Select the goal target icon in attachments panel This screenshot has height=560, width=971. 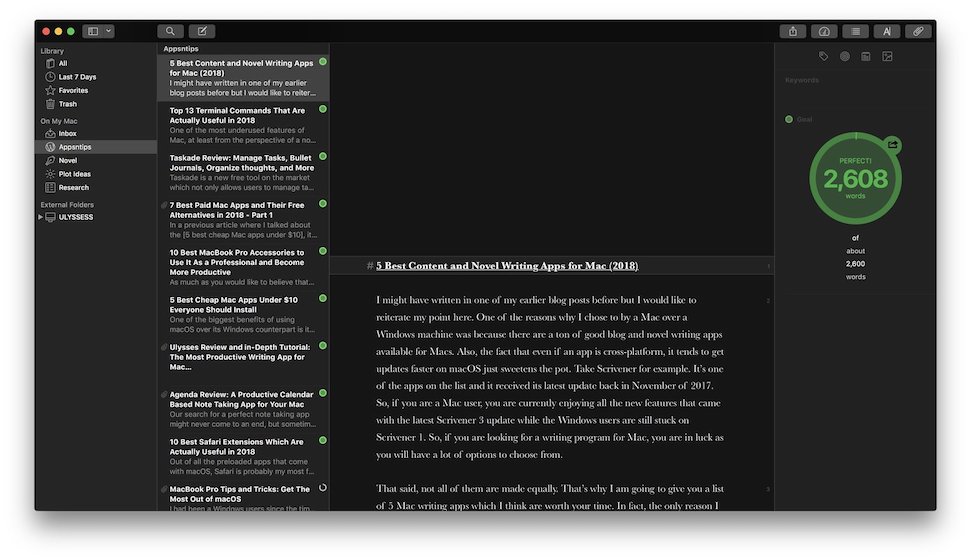(x=845, y=57)
